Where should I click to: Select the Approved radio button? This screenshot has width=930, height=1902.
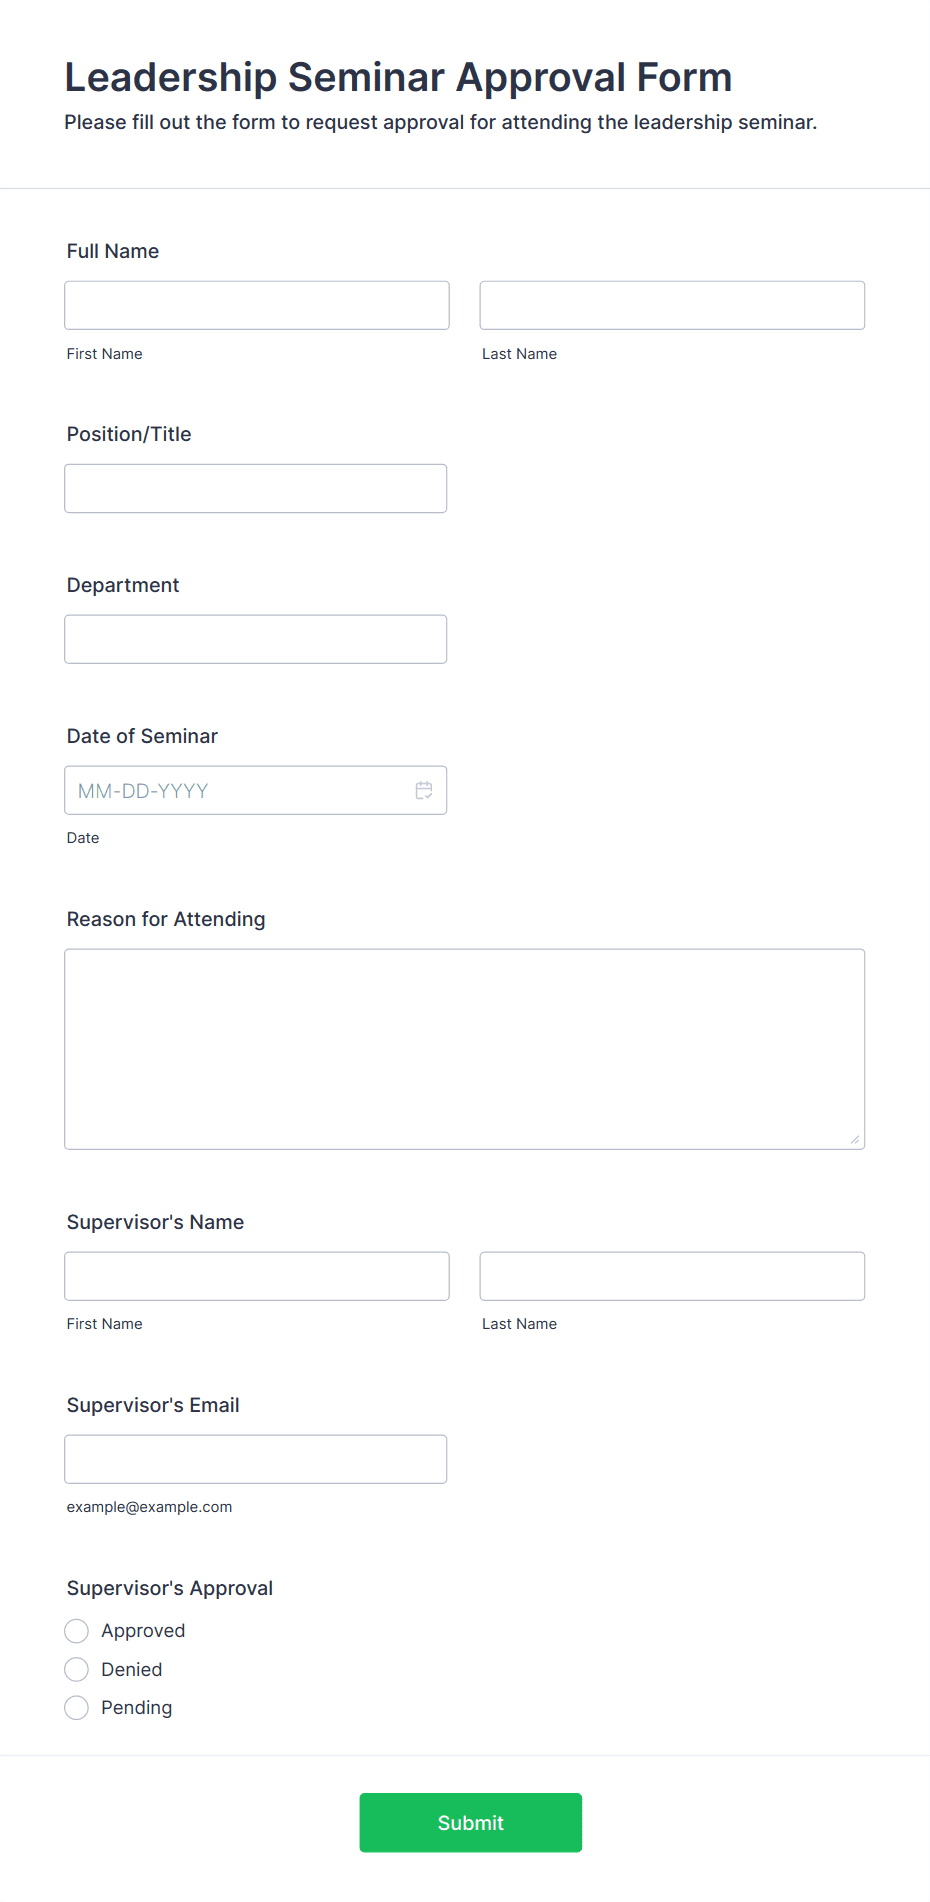click(77, 1631)
